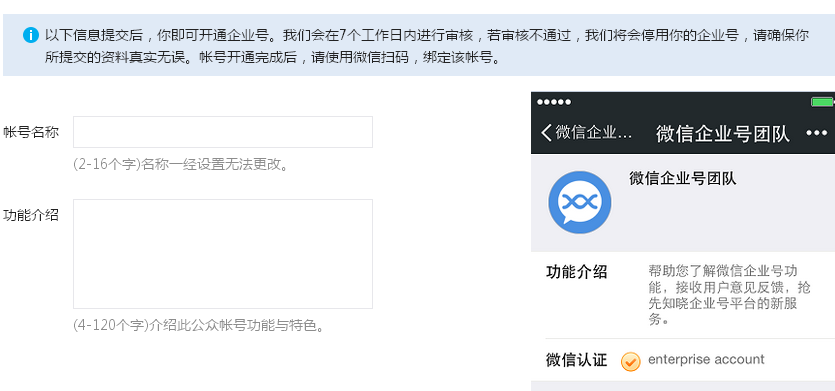Viewport: 835px width, 391px height.
Task: Tap the back chevron beside 微信企业… in the phone preview
Action: (x=546, y=132)
